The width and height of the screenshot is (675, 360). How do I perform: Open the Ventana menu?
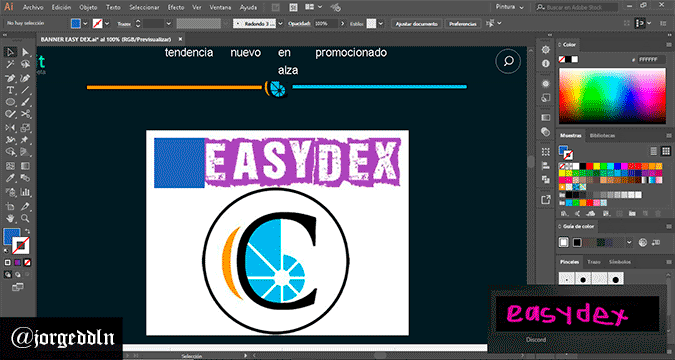coord(220,7)
